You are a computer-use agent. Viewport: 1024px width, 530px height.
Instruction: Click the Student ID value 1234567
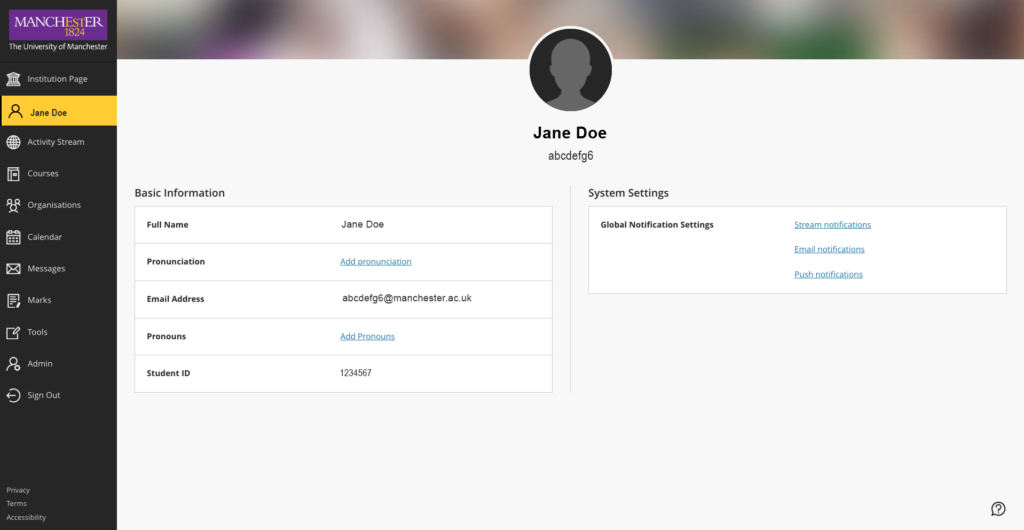[356, 373]
